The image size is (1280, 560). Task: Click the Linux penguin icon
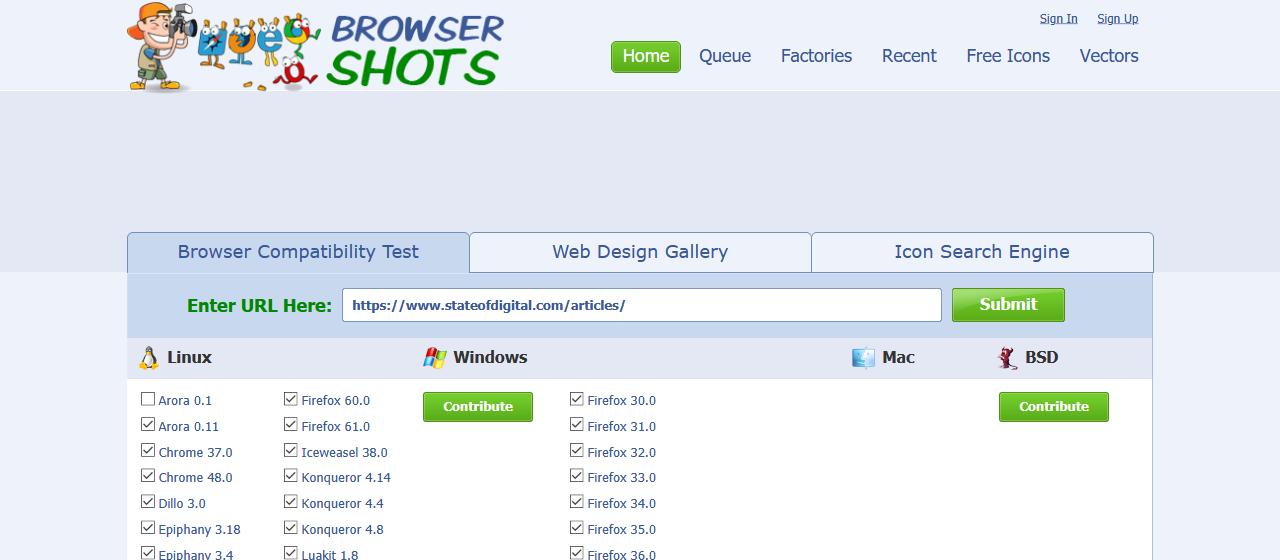[x=149, y=358]
